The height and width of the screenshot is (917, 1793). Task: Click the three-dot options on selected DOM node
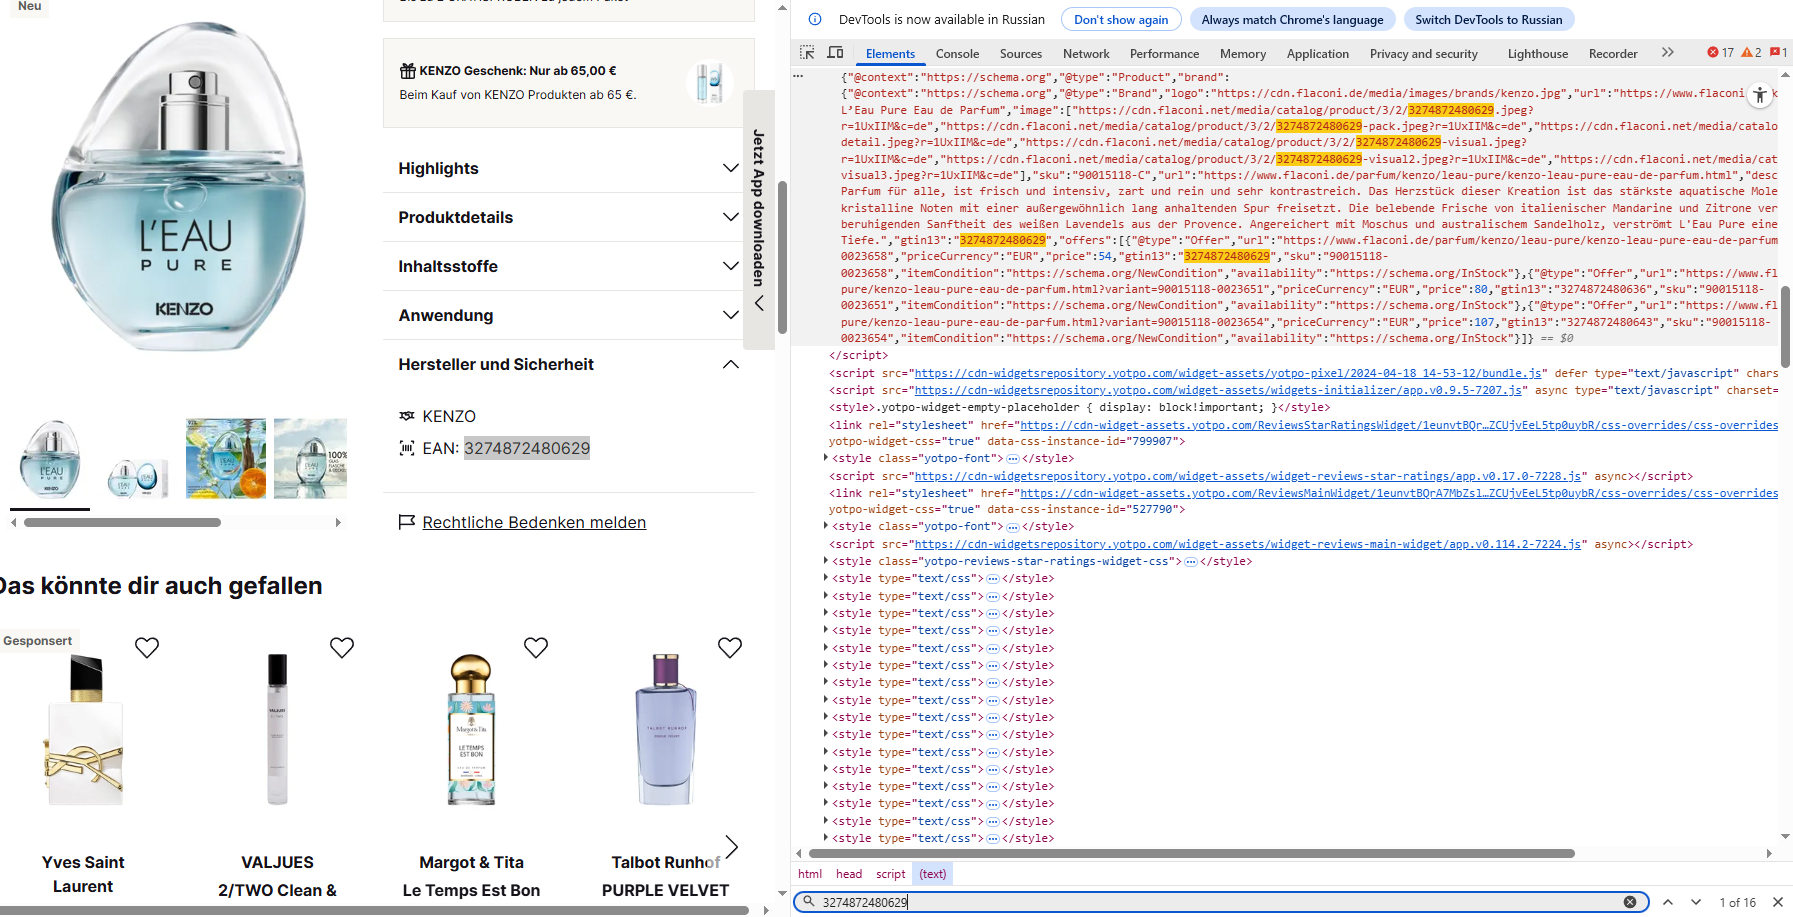coord(798,76)
